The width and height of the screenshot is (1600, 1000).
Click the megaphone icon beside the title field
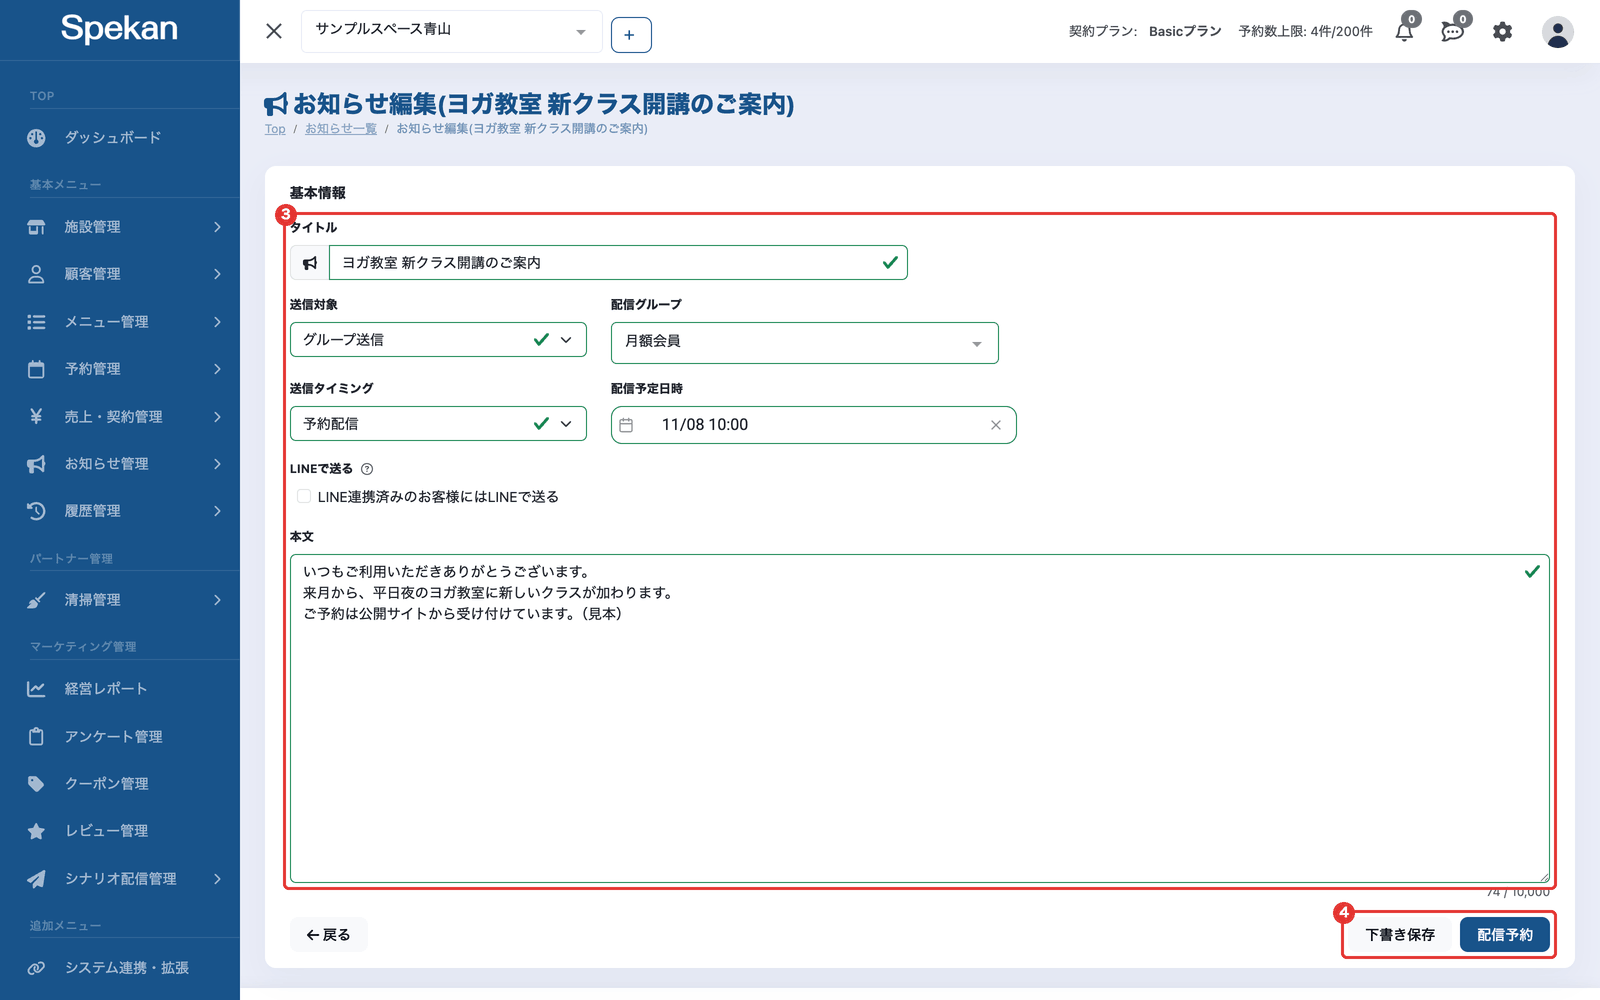click(x=310, y=263)
